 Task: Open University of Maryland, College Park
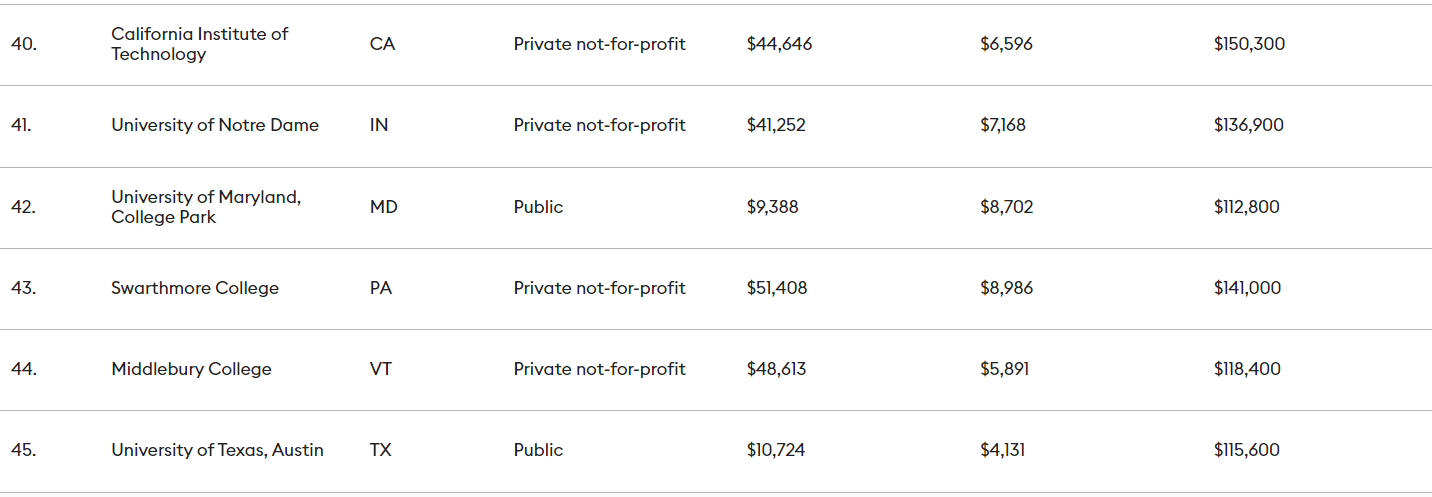click(x=206, y=207)
